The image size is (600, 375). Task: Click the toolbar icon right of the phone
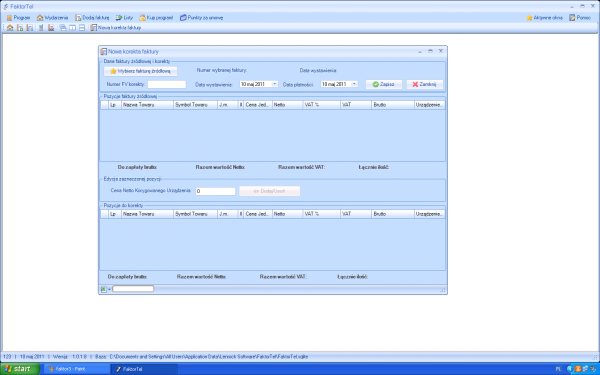click(x=51, y=28)
